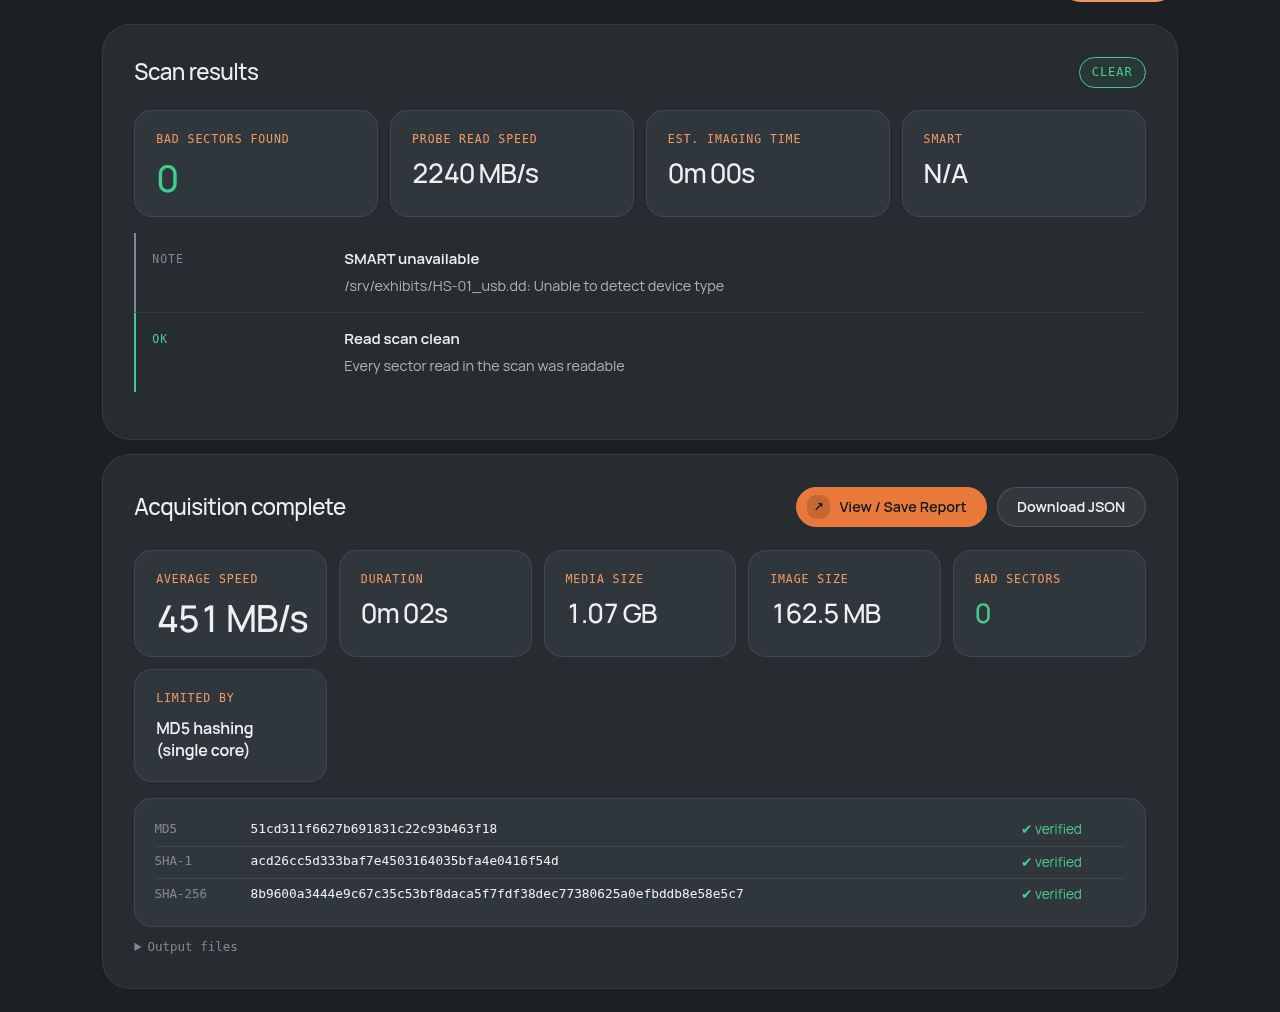Viewport: 1280px width, 1012px height.
Task: Click the verified status for MD5
Action: pos(1051,829)
